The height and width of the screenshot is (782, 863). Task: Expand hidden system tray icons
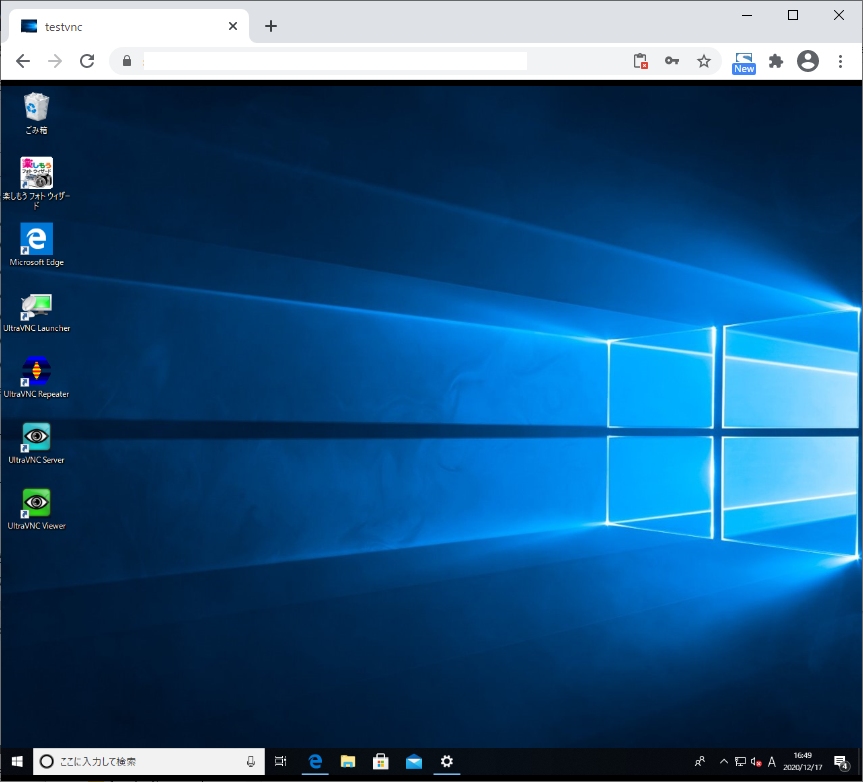tap(724, 761)
